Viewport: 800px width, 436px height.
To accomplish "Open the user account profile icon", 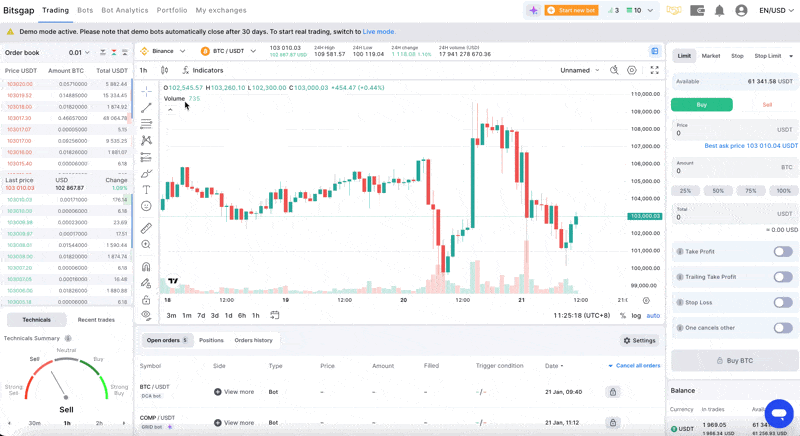I will click(741, 11).
